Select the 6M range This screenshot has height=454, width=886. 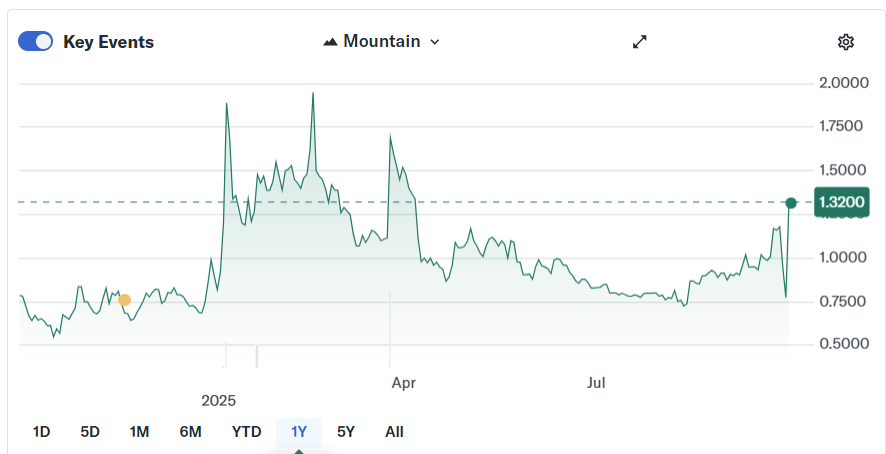[x=190, y=432]
